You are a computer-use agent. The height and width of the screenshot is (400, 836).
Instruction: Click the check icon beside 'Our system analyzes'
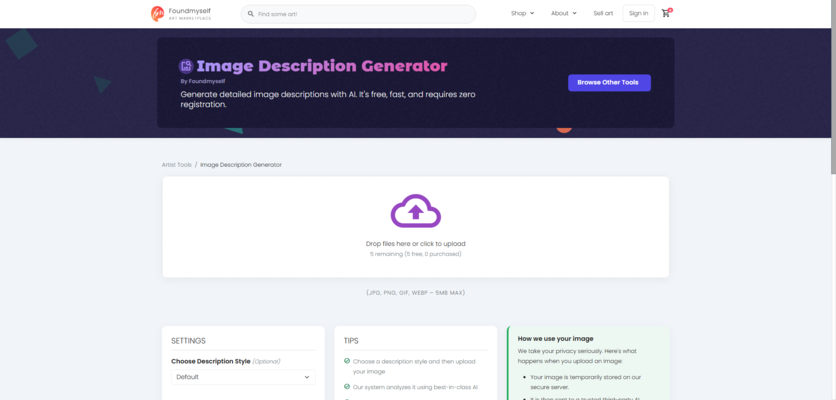tap(347, 386)
